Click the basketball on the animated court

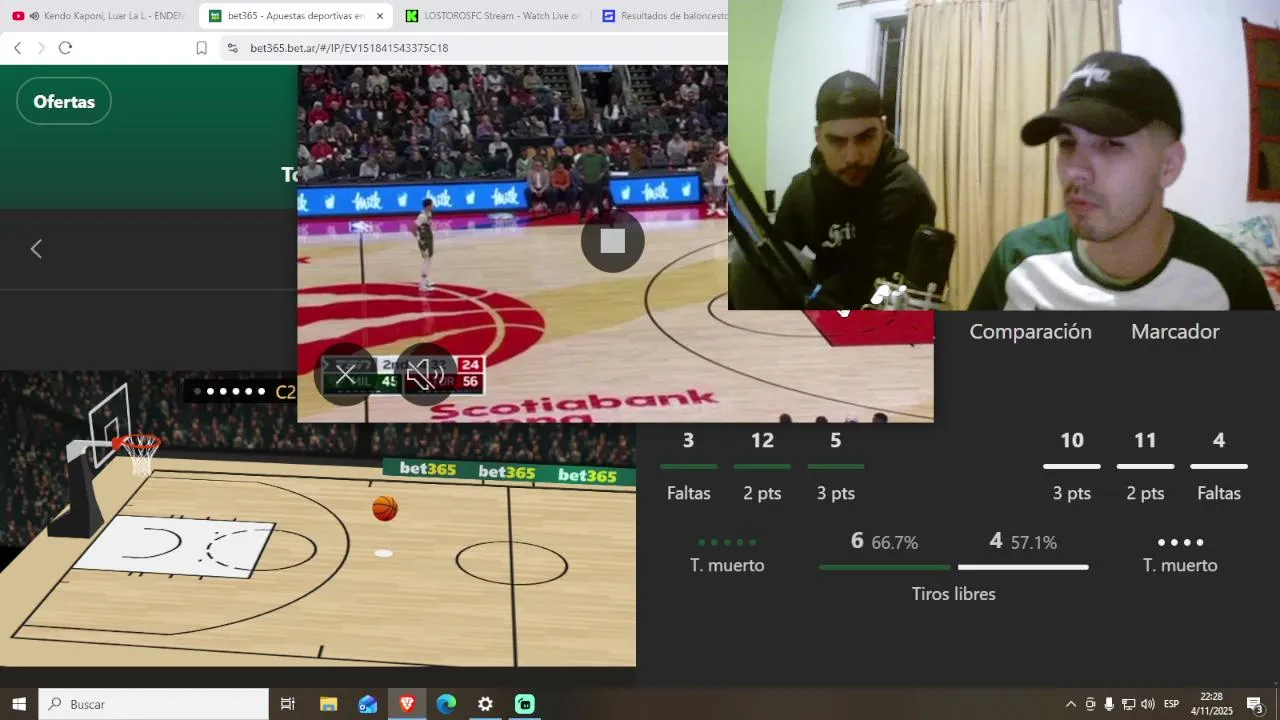[x=385, y=509]
